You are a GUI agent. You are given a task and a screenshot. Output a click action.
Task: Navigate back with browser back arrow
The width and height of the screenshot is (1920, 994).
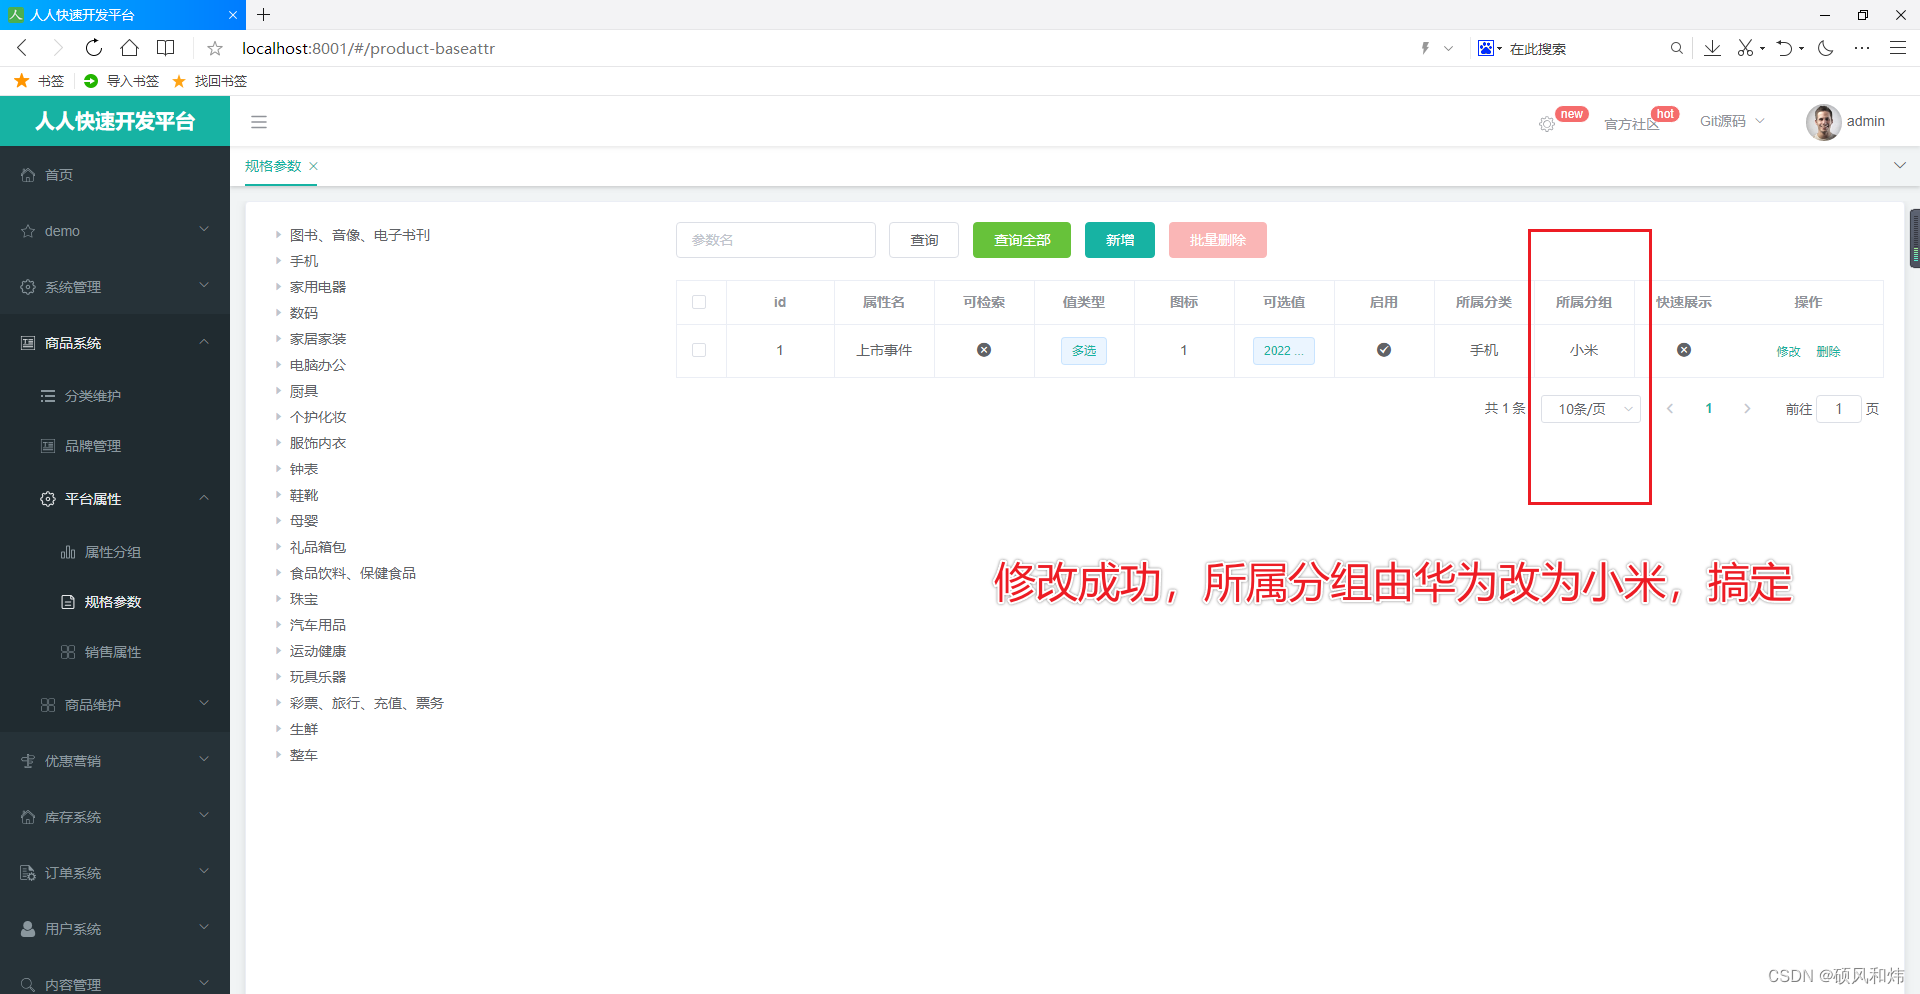click(x=22, y=48)
